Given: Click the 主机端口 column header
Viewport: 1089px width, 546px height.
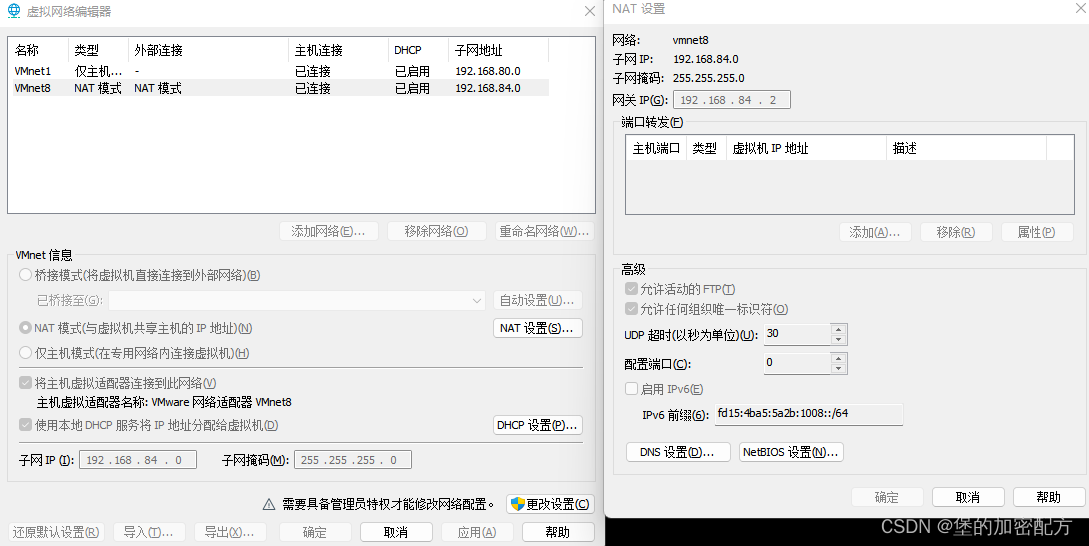Looking at the screenshot, I should 656,148.
